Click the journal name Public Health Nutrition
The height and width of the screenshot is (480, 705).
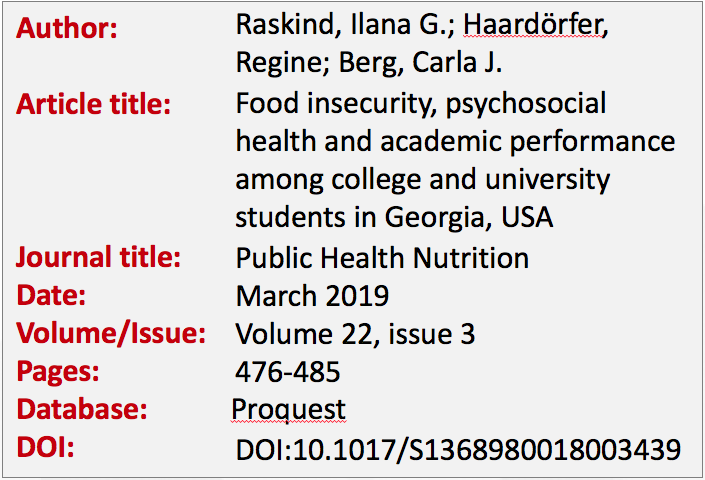click(x=382, y=258)
